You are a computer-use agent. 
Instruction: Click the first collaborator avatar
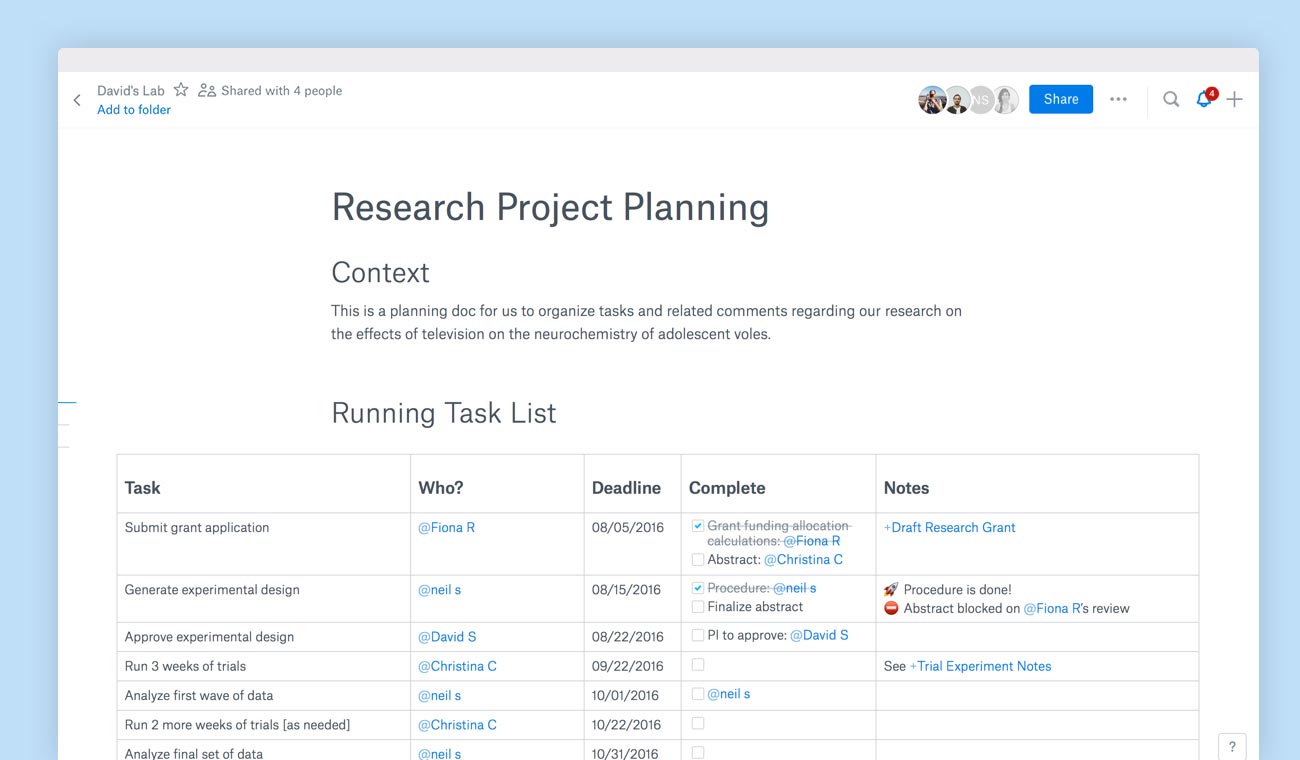(x=931, y=100)
